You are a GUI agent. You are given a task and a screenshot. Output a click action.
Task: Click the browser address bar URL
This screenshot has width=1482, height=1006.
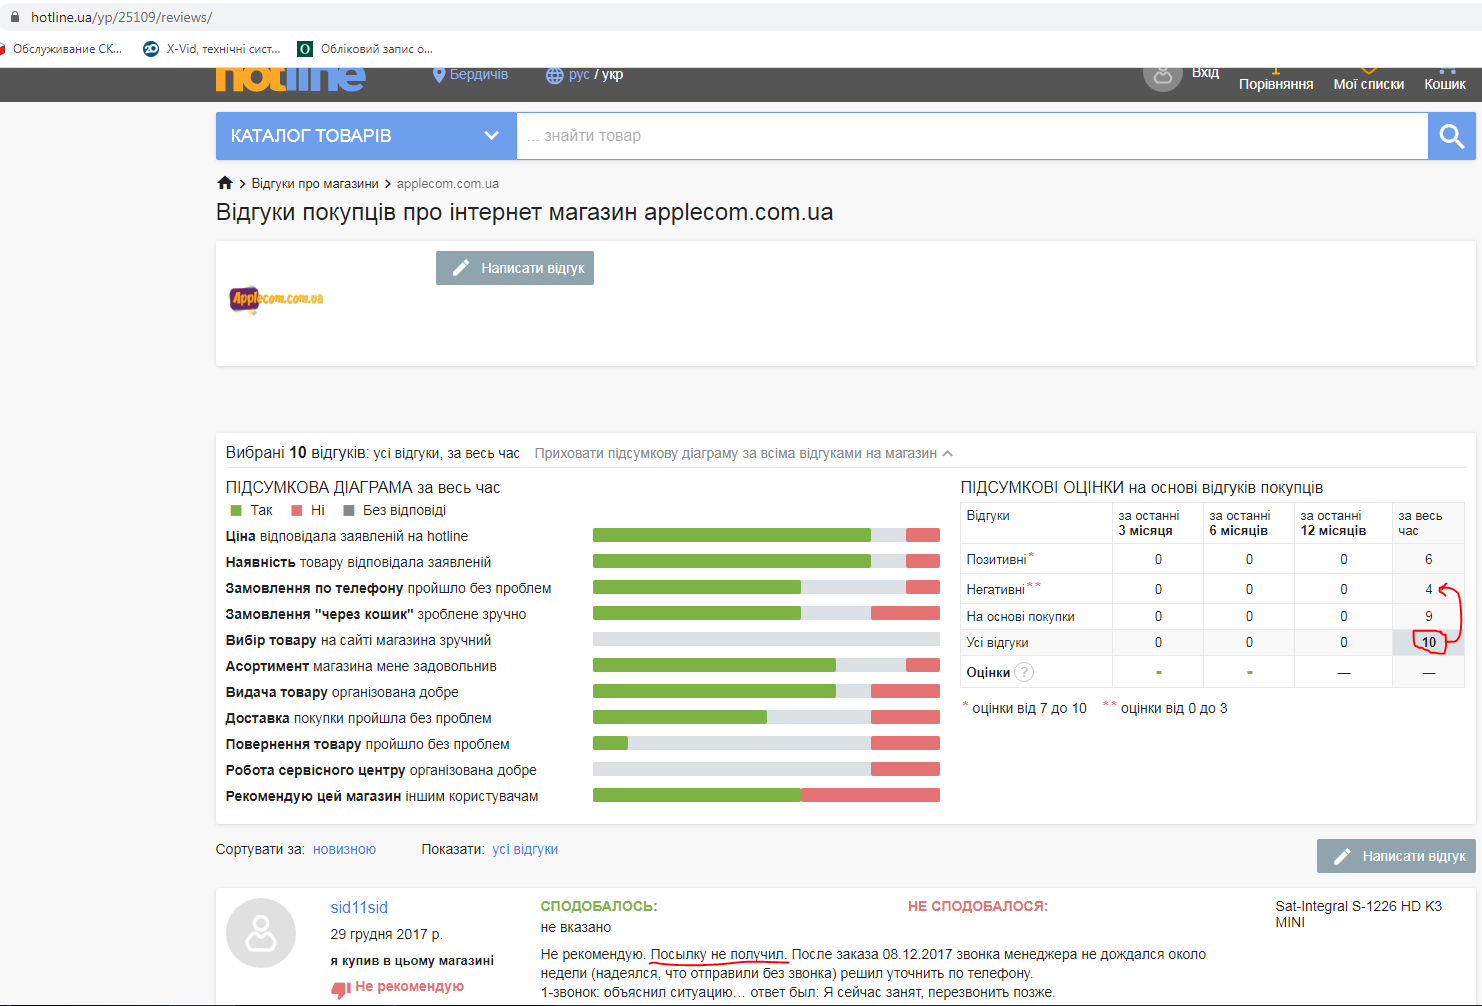coord(121,17)
